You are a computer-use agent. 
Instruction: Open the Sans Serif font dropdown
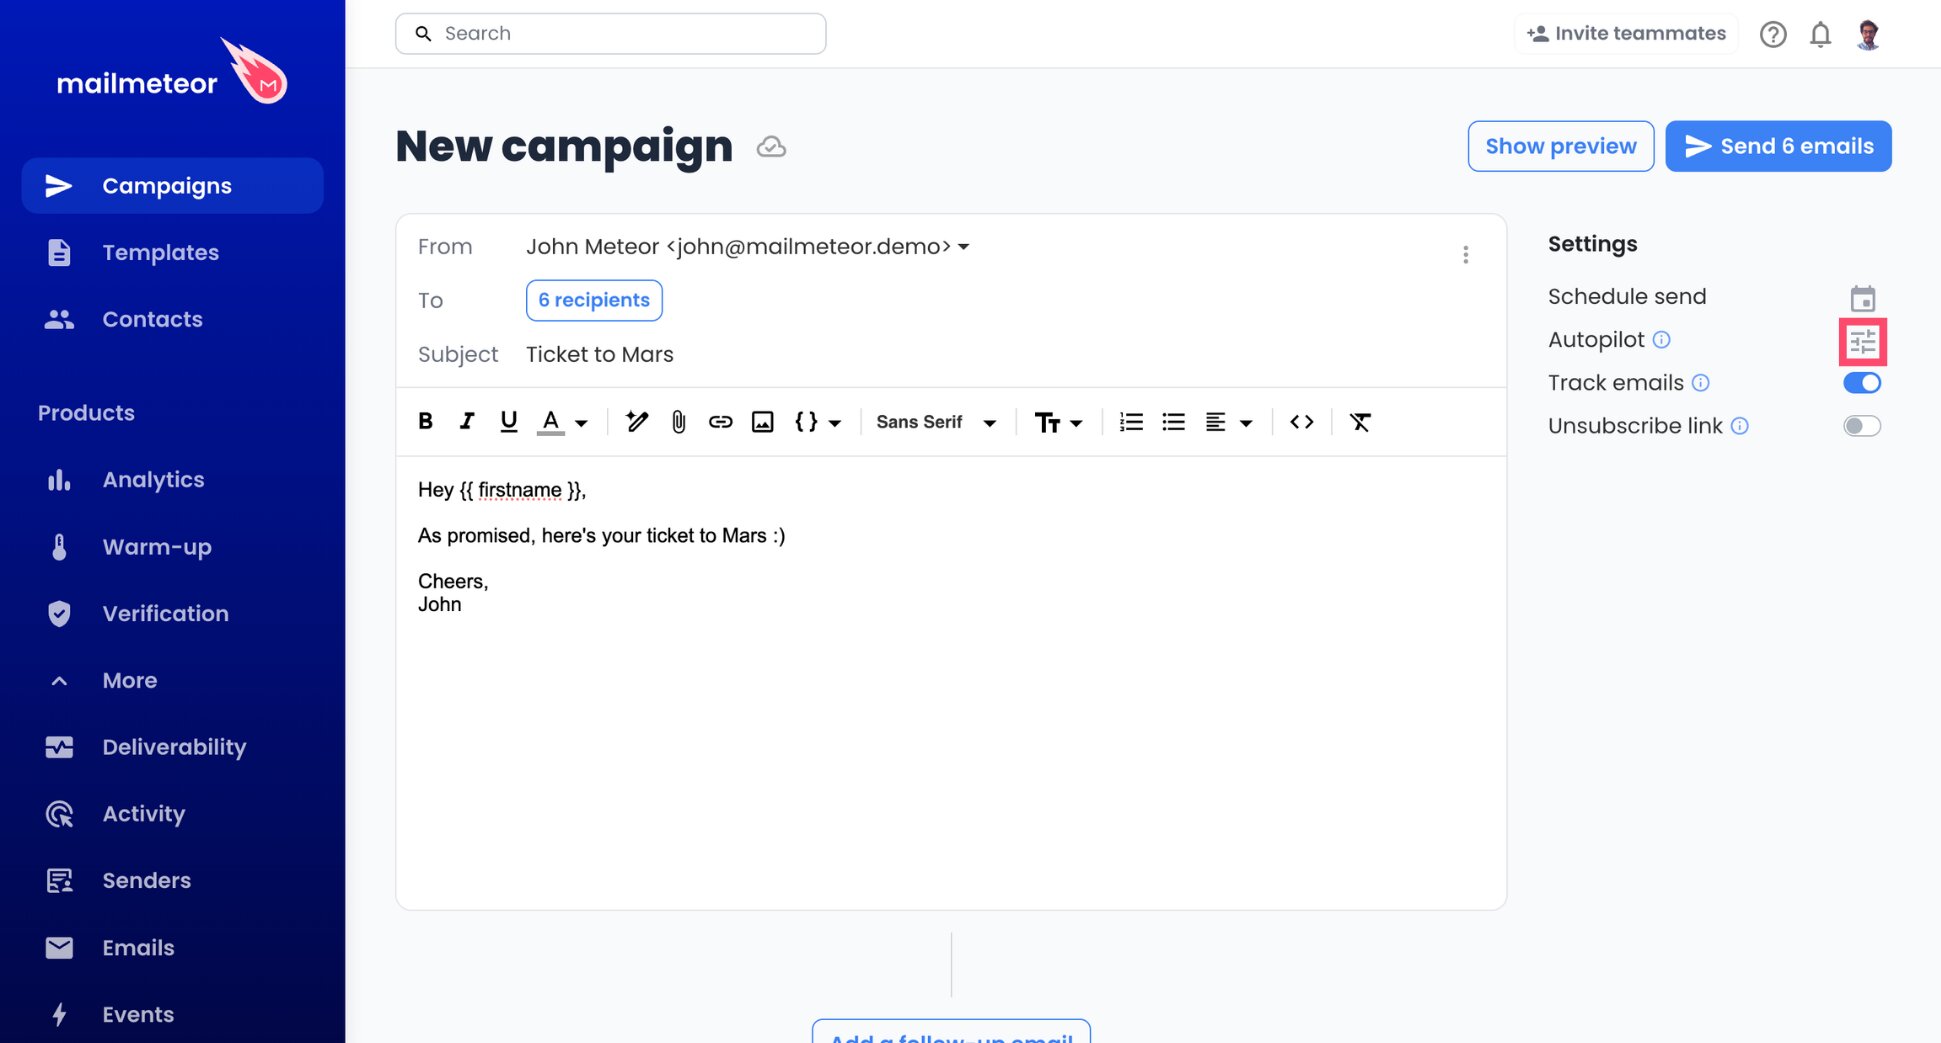click(936, 422)
